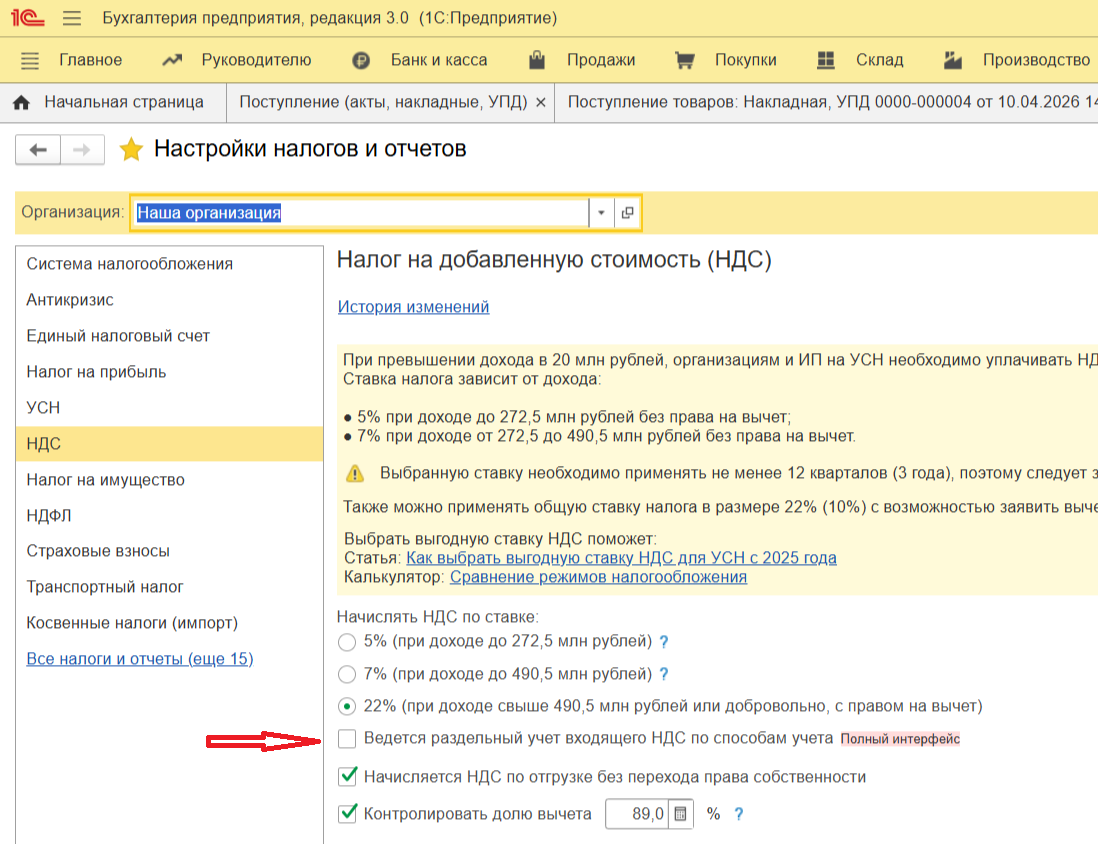Show help for the 7% rate option
Image resolution: width=1098 pixels, height=844 pixels.
pos(664,674)
